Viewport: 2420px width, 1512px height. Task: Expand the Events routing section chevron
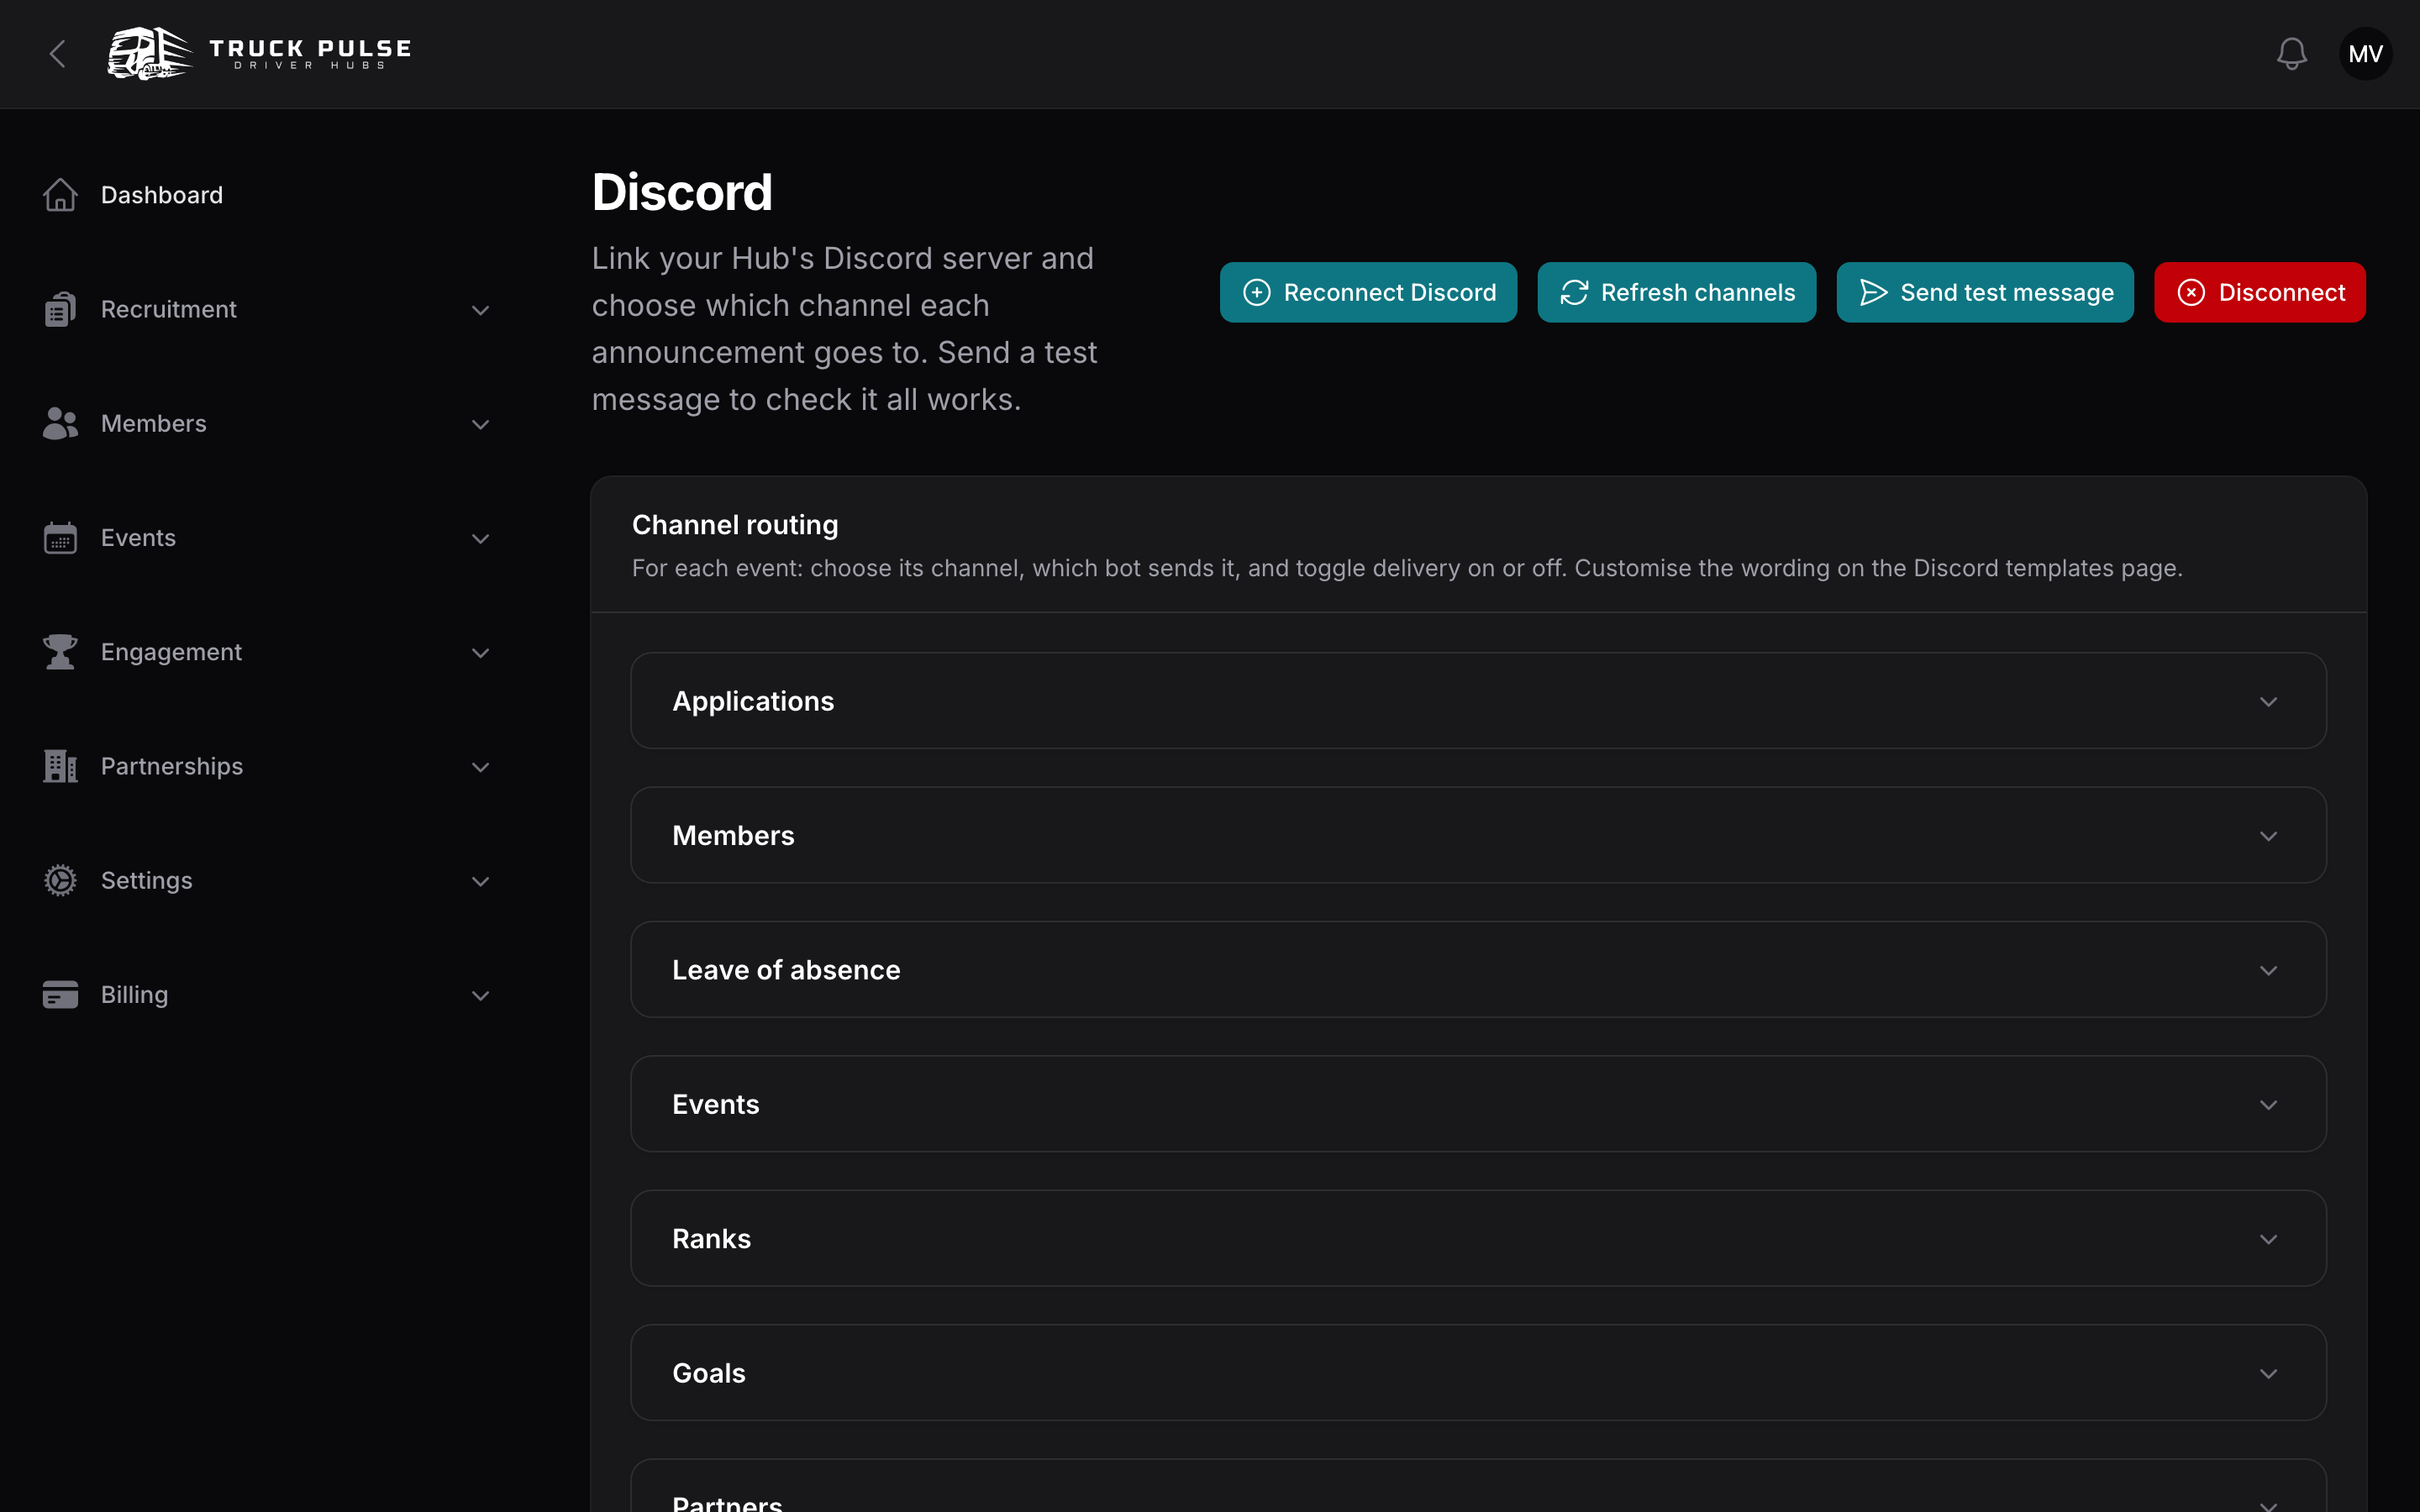pyautogui.click(x=2268, y=1105)
